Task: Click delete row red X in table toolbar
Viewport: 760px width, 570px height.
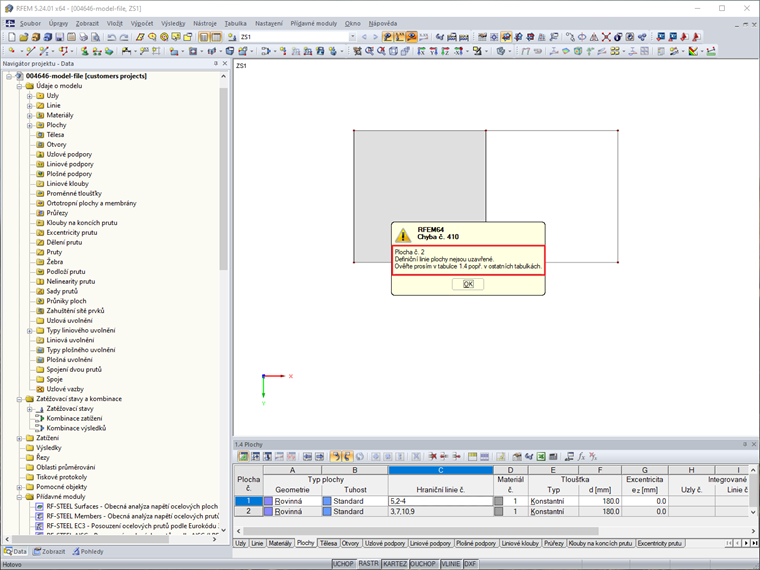Action: [x=432, y=457]
